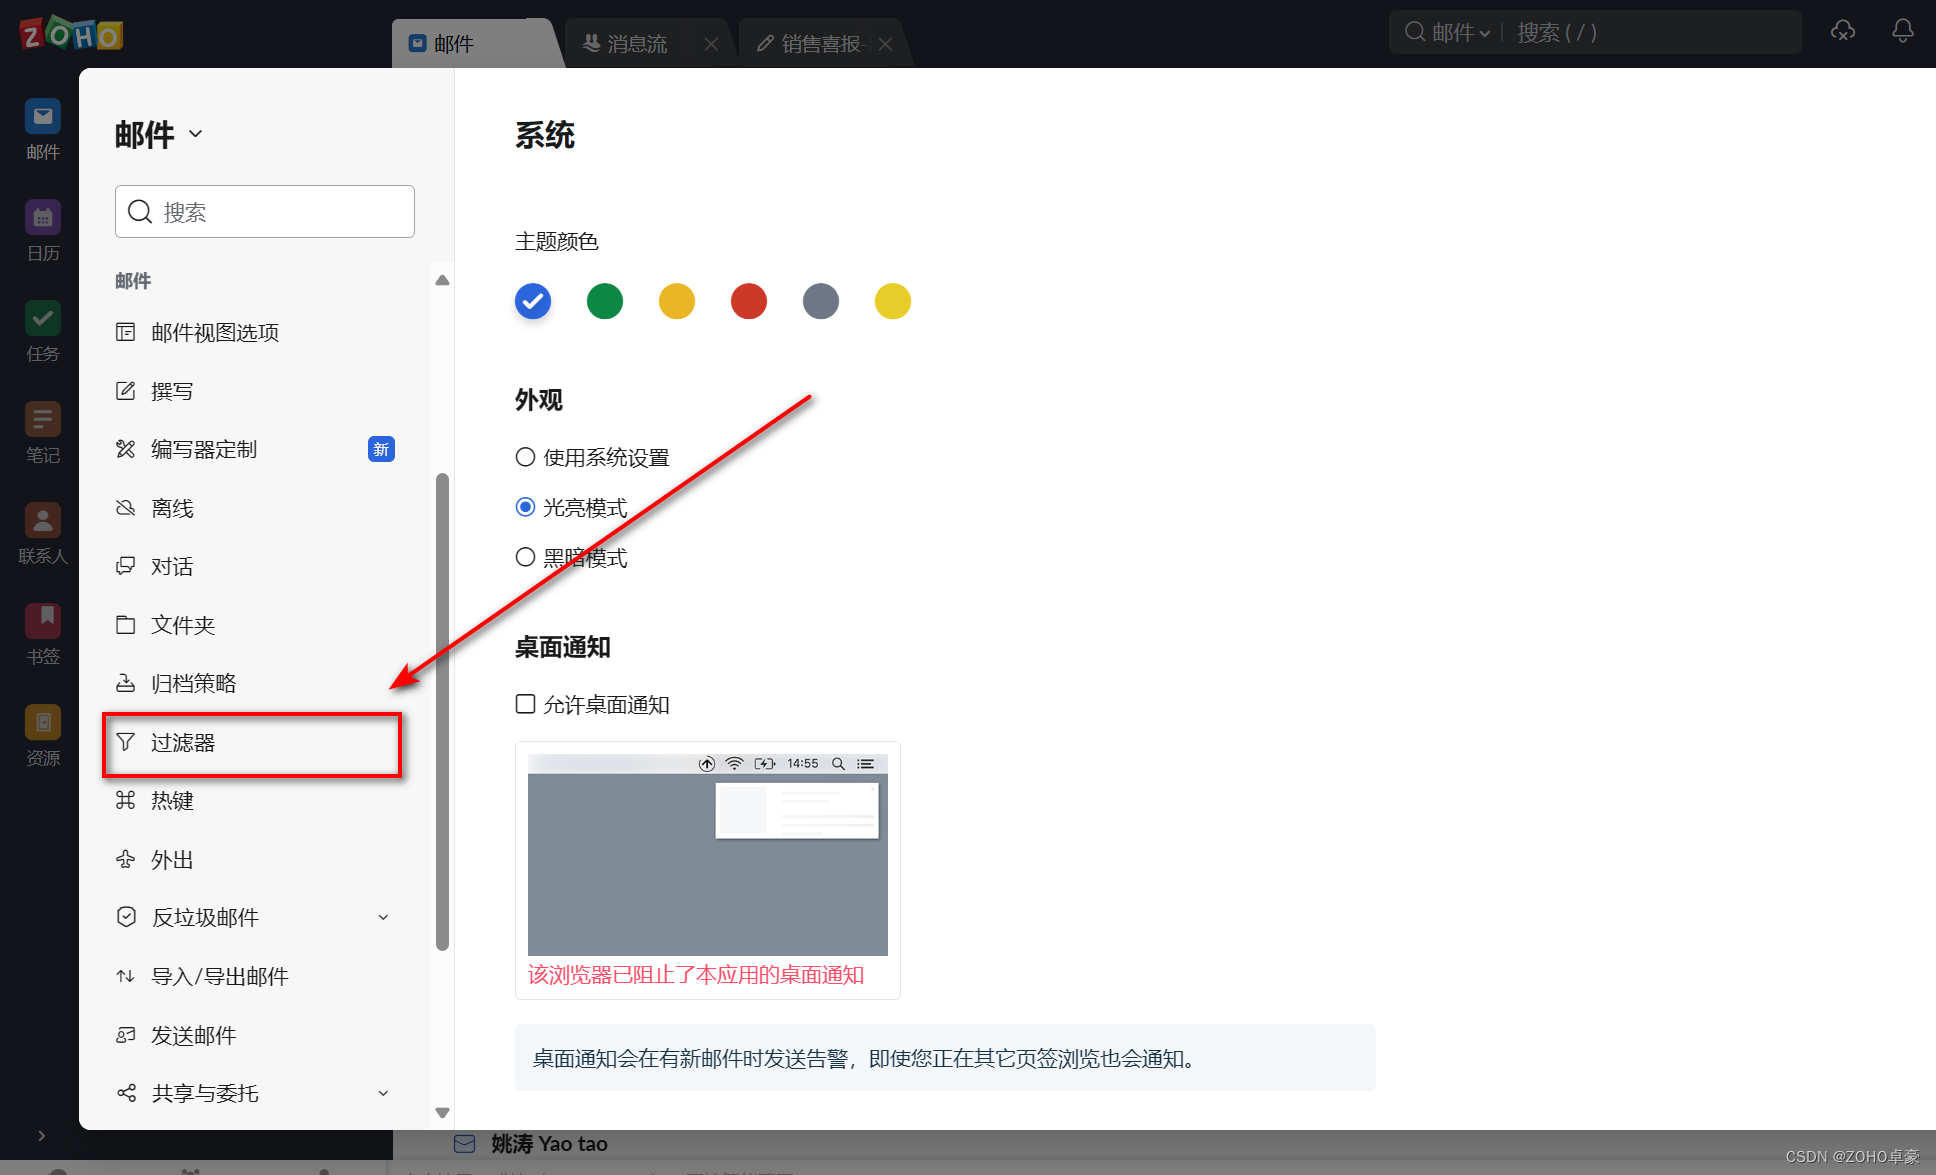Screen dimensions: 1936x1175
Task: Open the Bookmarks (书签) sidebar icon
Action: coord(42,623)
